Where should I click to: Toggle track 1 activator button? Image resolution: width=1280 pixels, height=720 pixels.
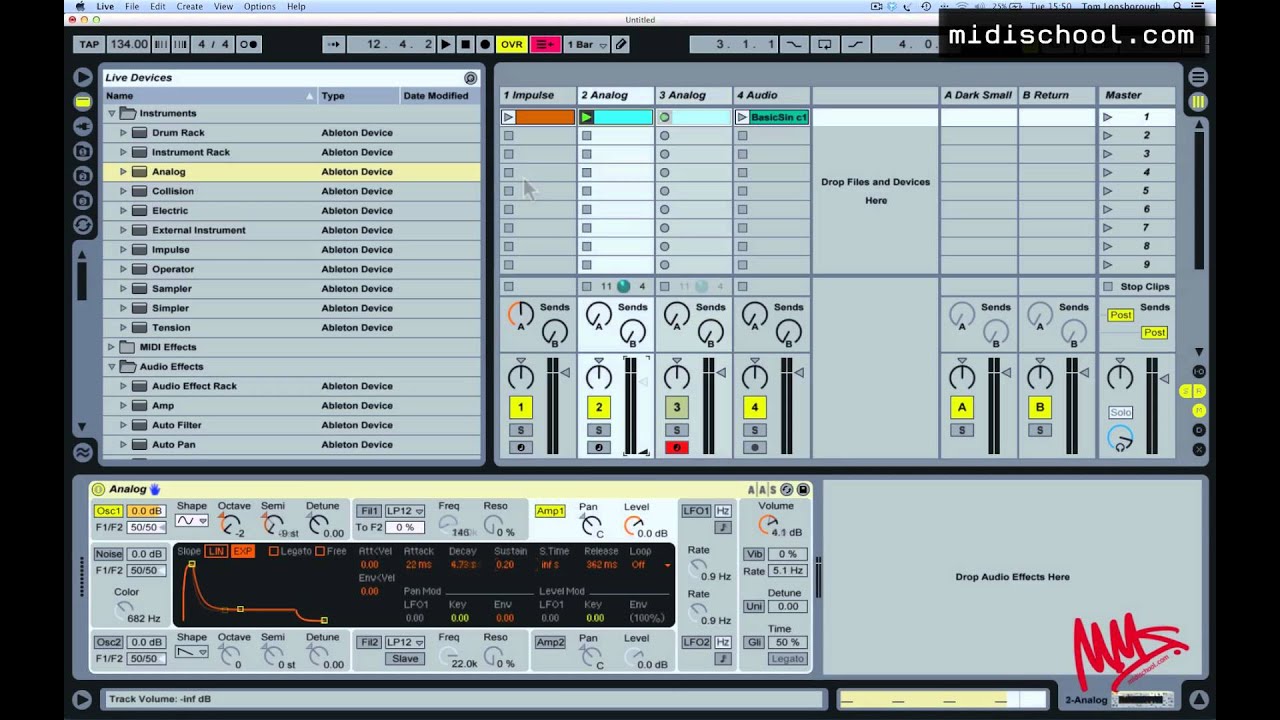(520, 407)
